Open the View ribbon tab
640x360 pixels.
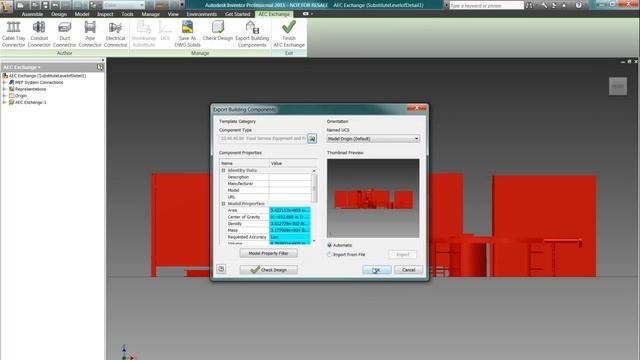click(173, 14)
